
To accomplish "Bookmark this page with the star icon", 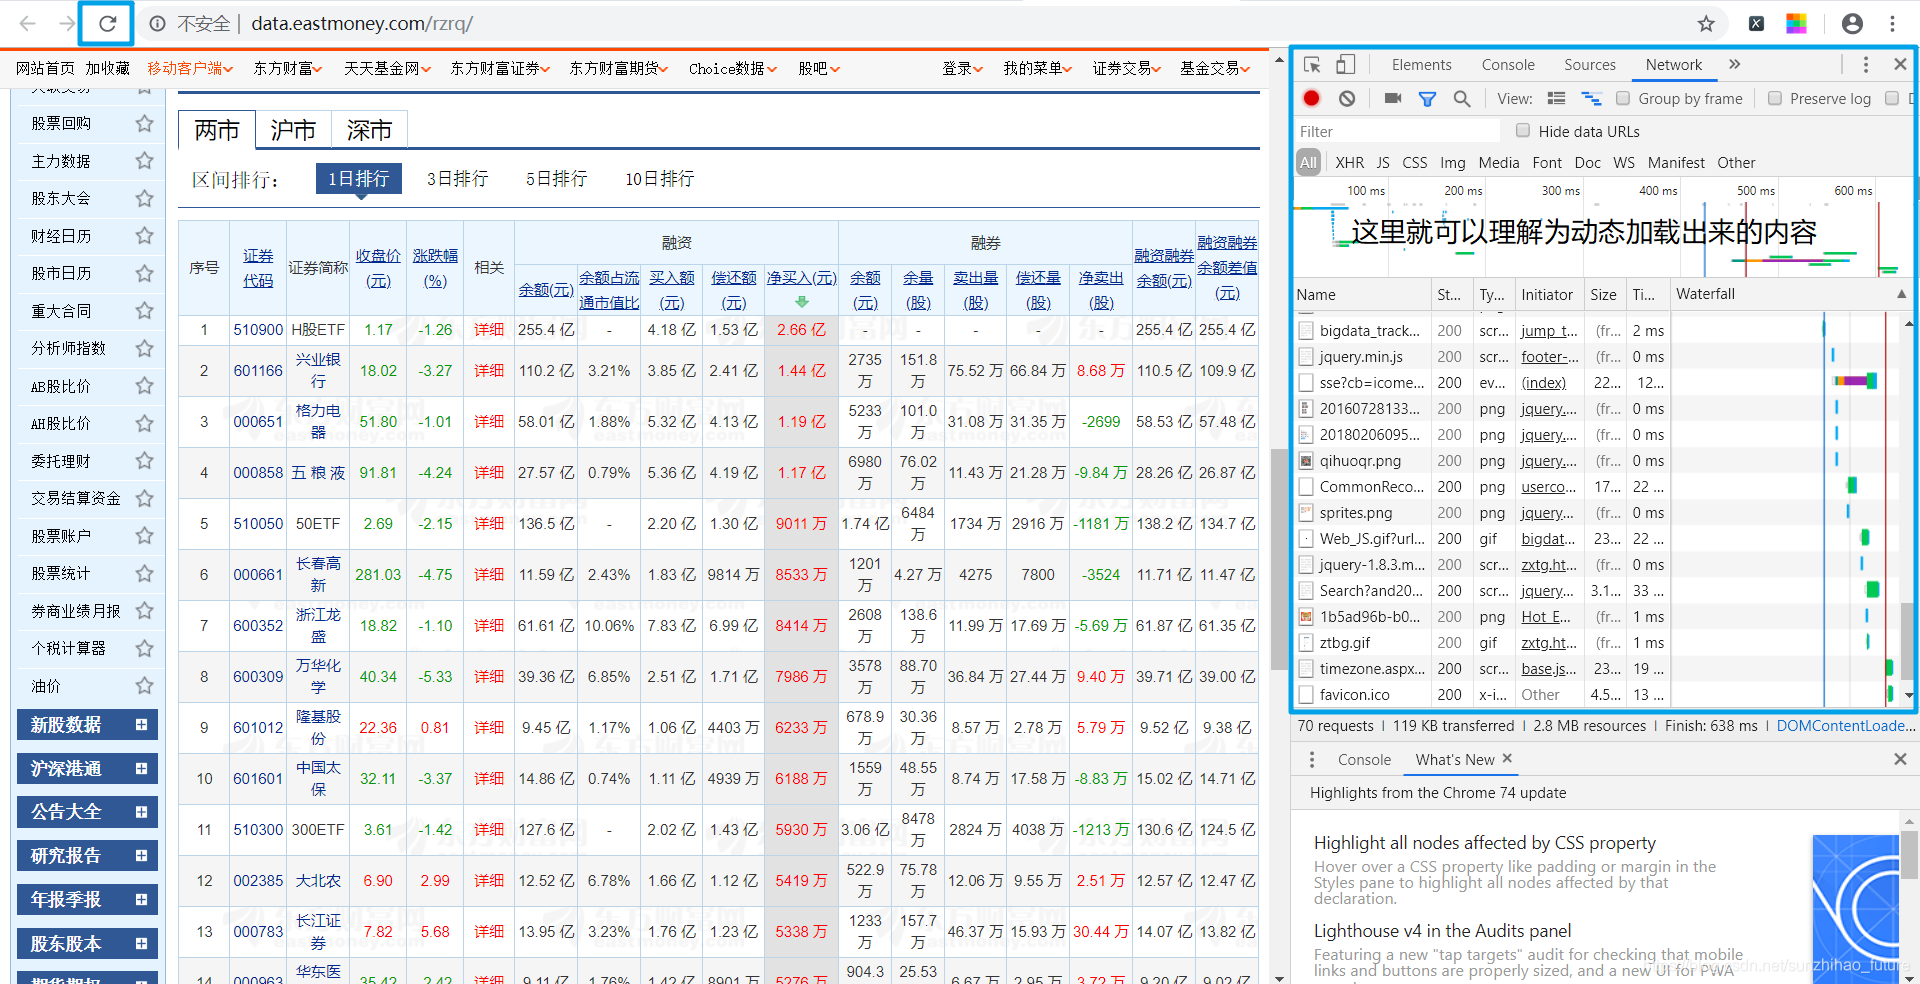I will (x=1706, y=23).
